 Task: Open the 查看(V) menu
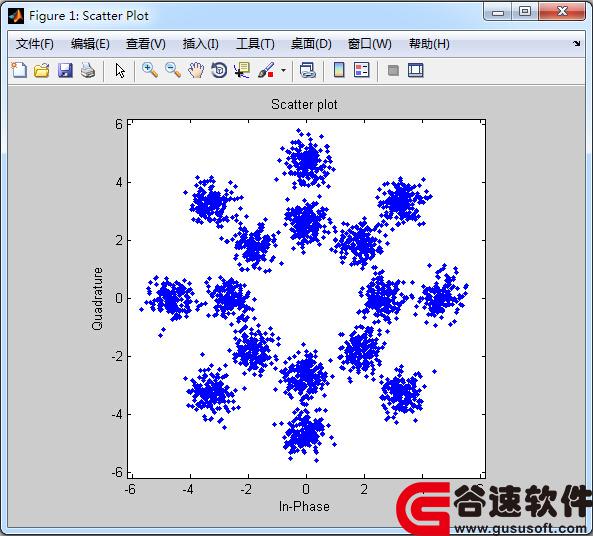(146, 44)
